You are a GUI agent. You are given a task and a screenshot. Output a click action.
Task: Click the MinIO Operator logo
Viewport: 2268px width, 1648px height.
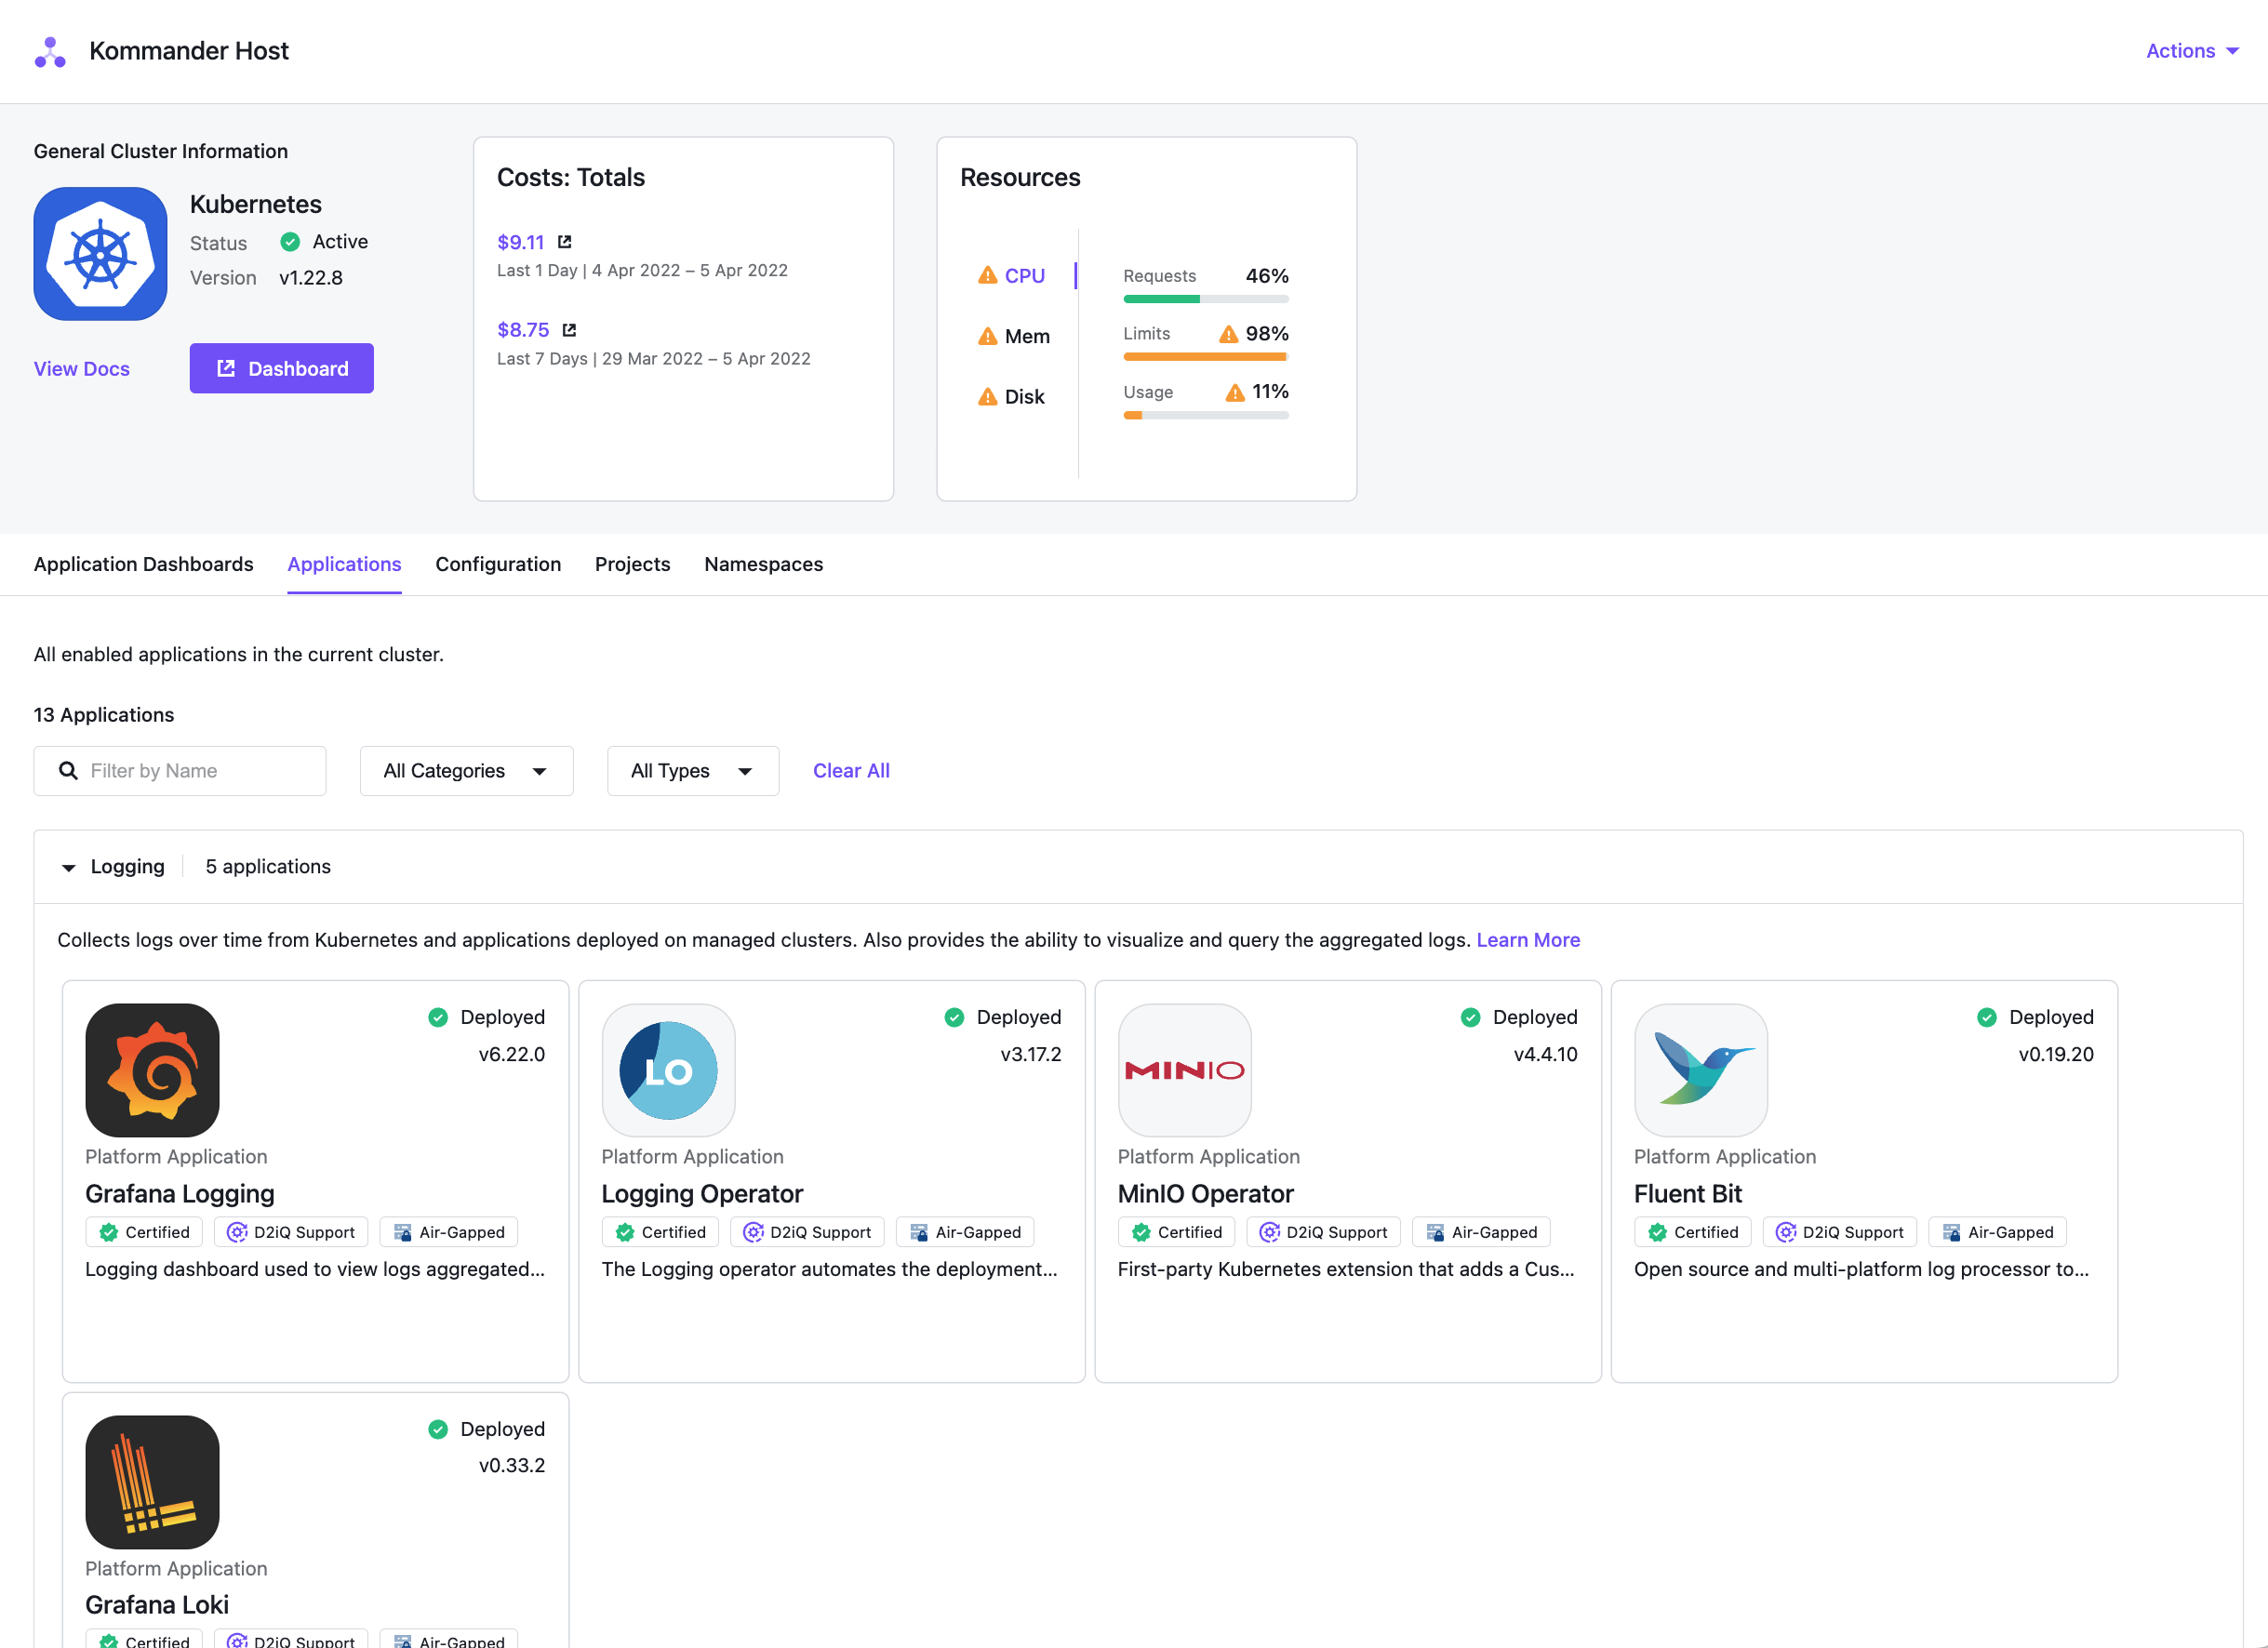pos(1185,1070)
